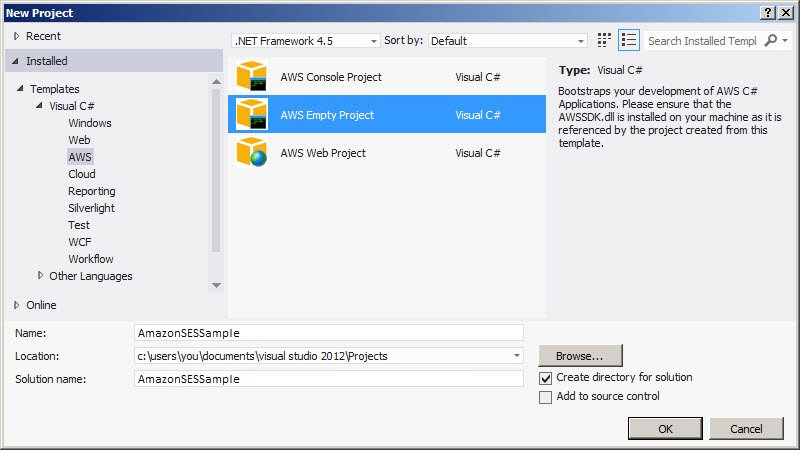Click the Name input field

(329, 333)
